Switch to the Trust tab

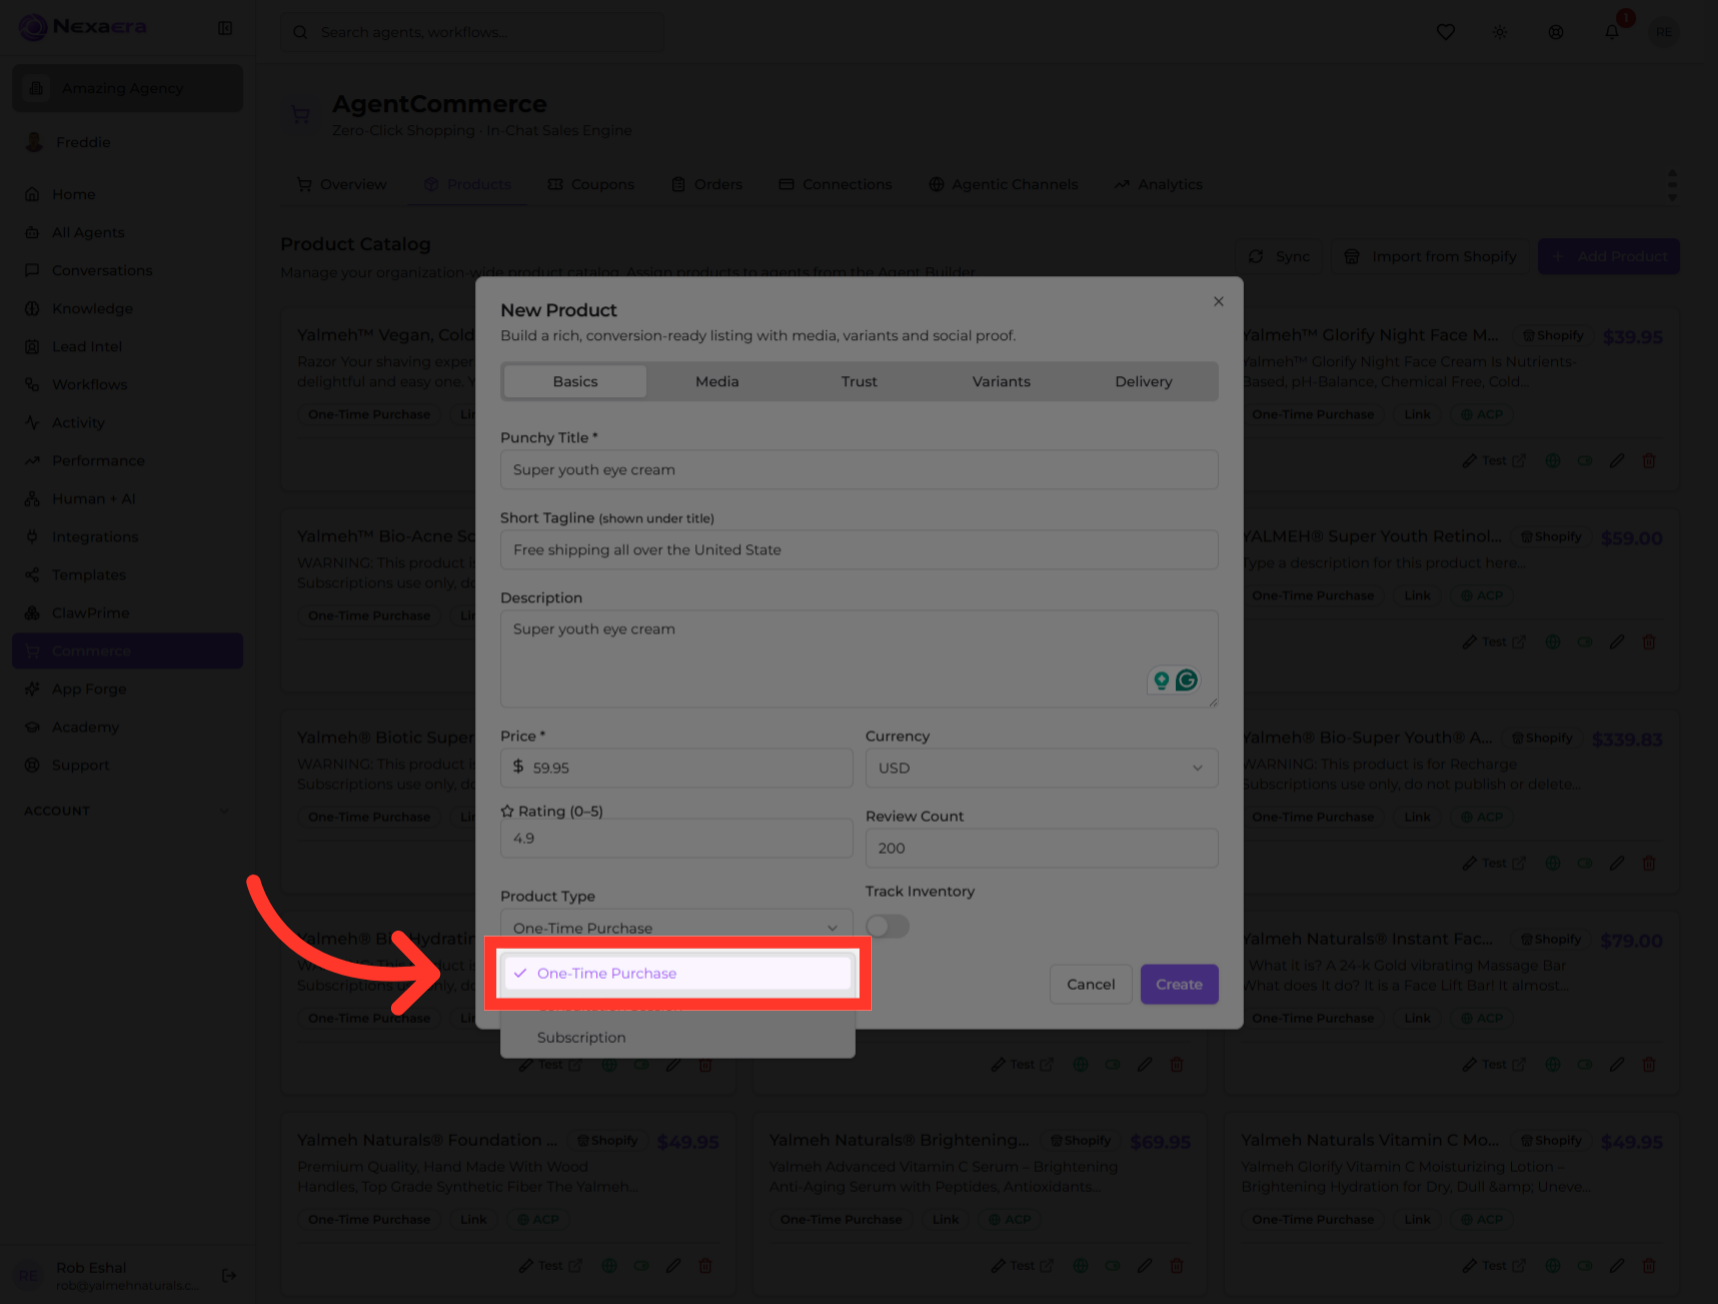859,381
